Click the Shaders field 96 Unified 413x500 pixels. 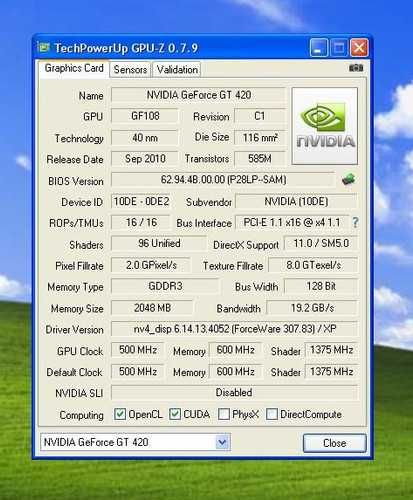point(159,243)
